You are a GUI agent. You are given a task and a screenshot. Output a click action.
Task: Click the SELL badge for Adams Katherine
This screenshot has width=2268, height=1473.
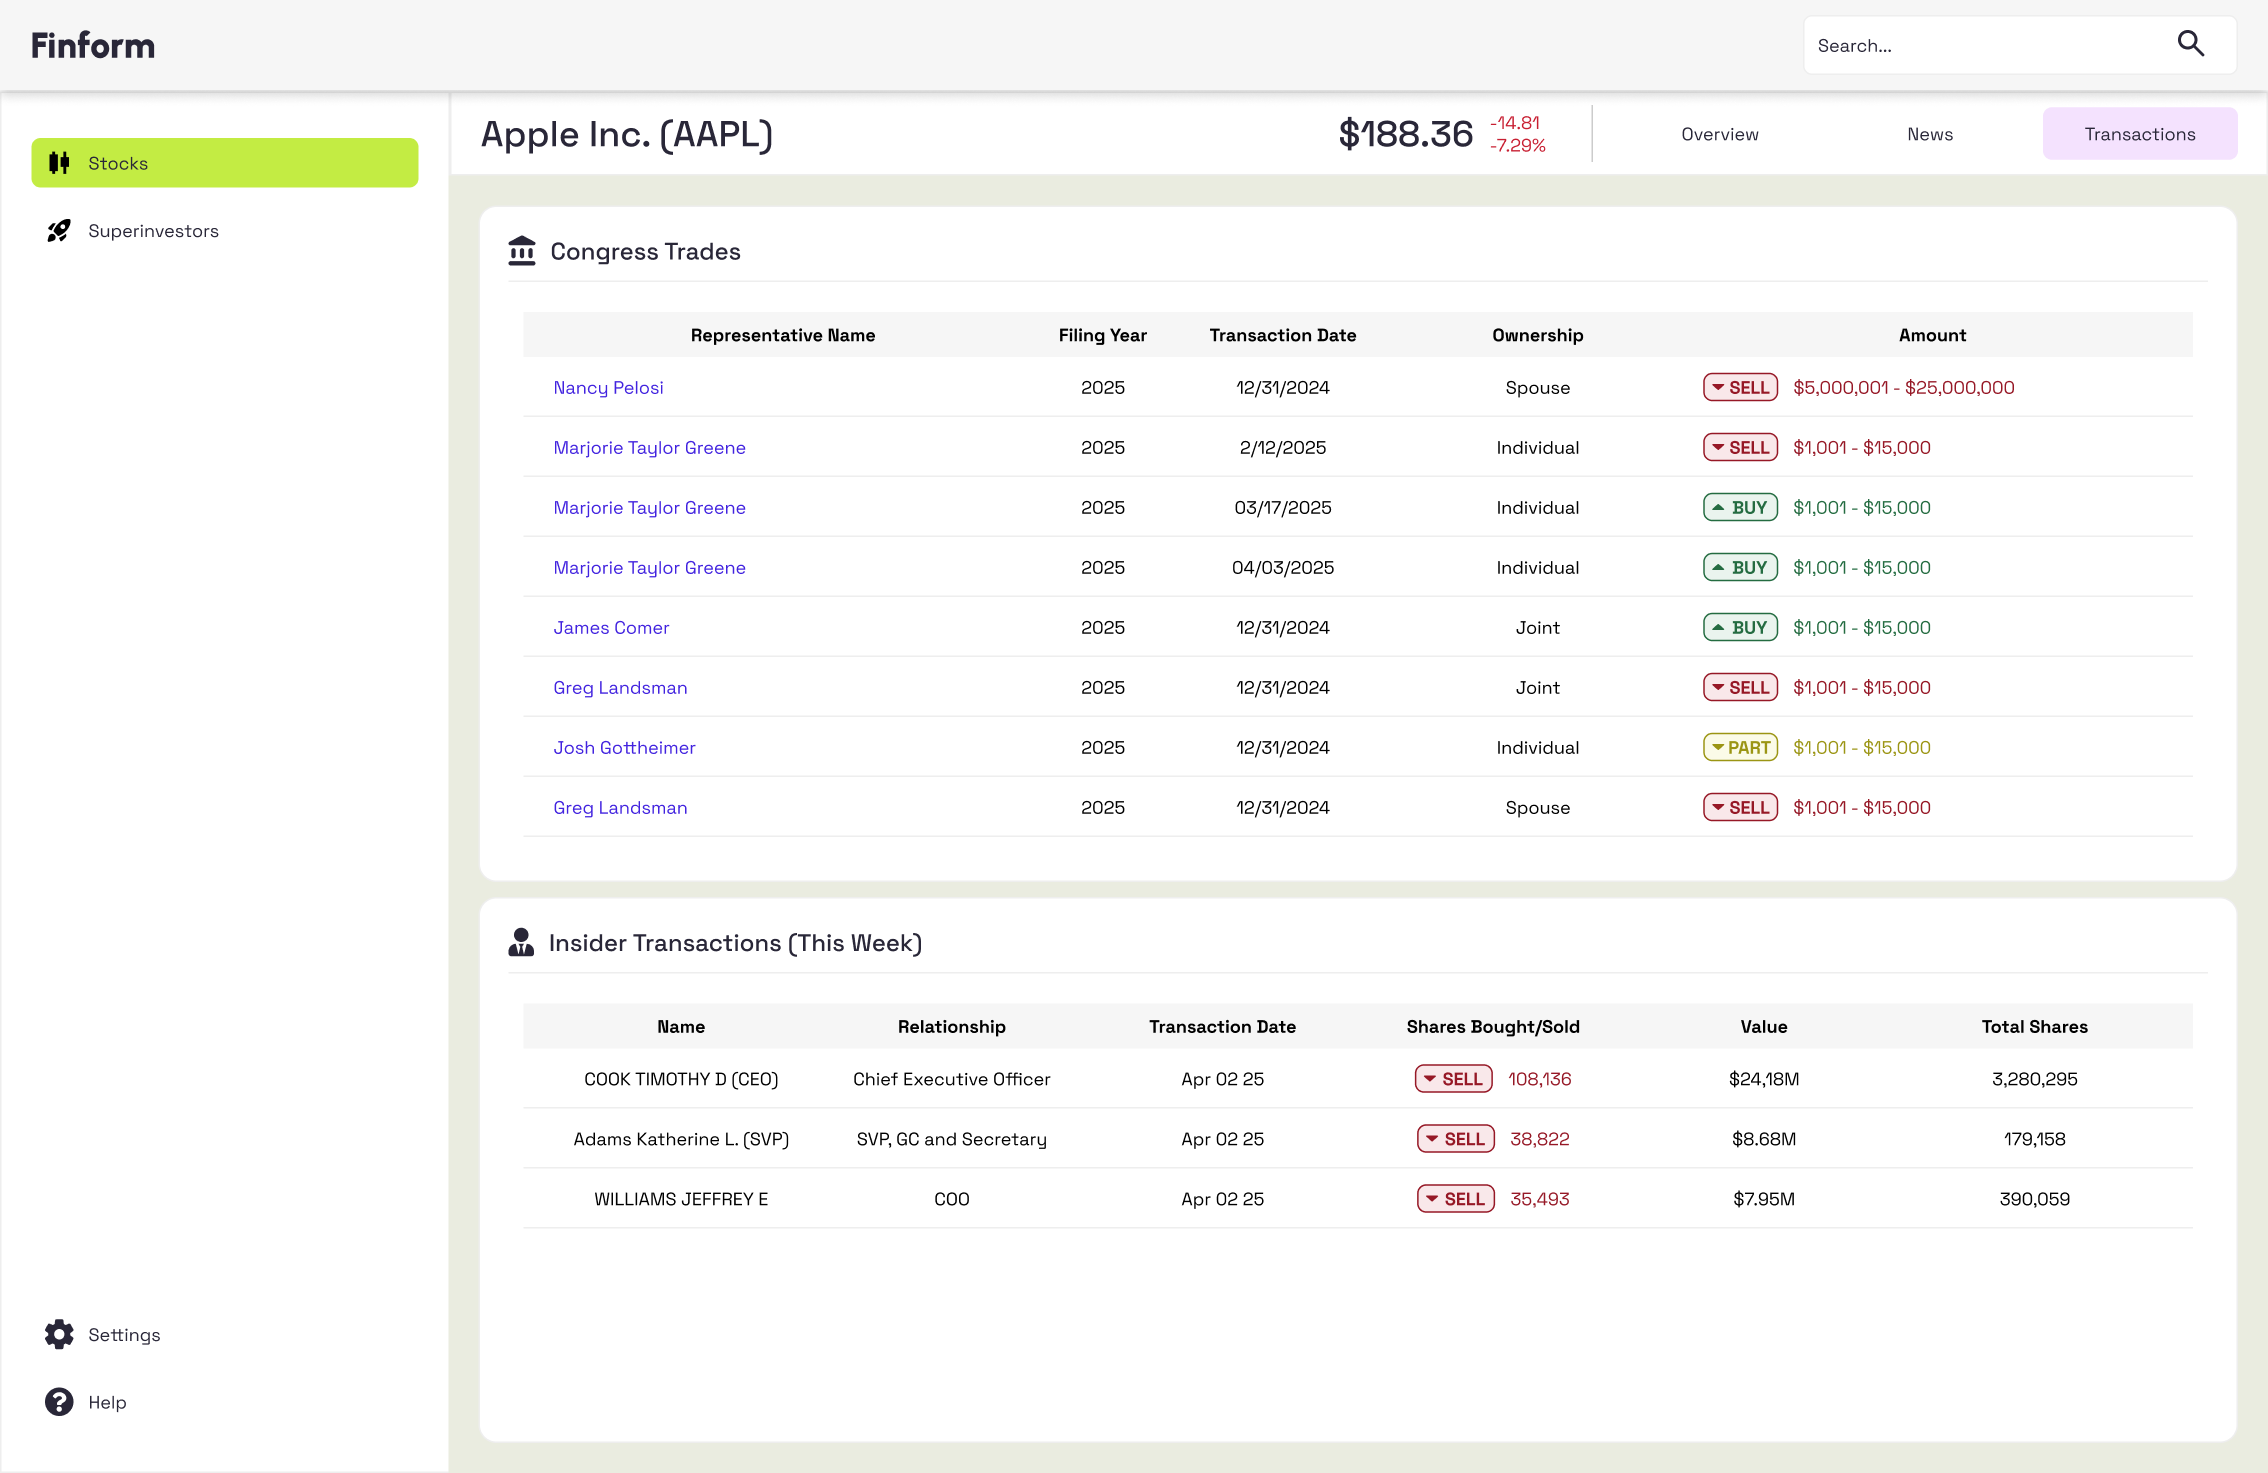pos(1456,1139)
